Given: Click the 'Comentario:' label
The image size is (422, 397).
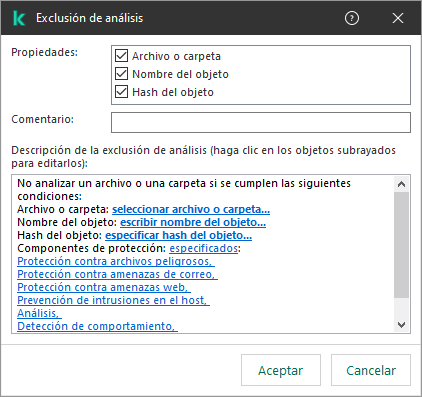Looking at the screenshot, I should (42, 119).
